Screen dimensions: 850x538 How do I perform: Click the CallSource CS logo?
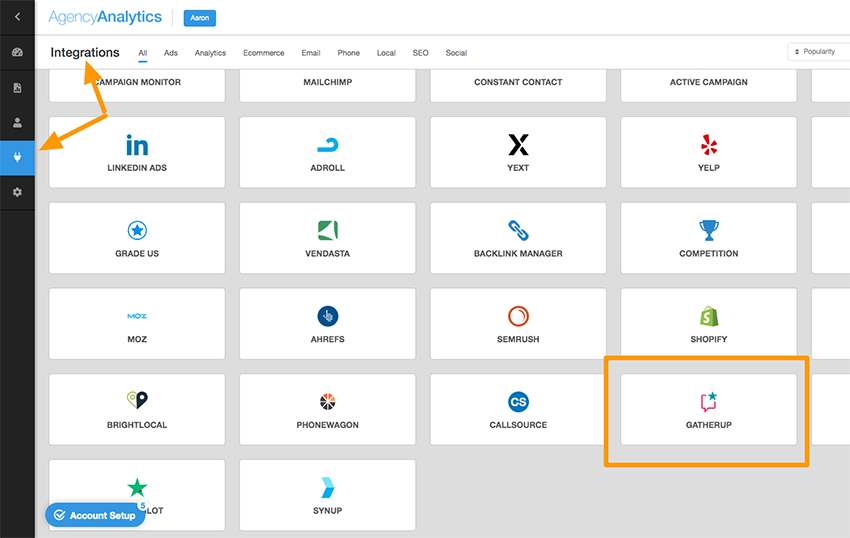pyautogui.click(x=518, y=402)
